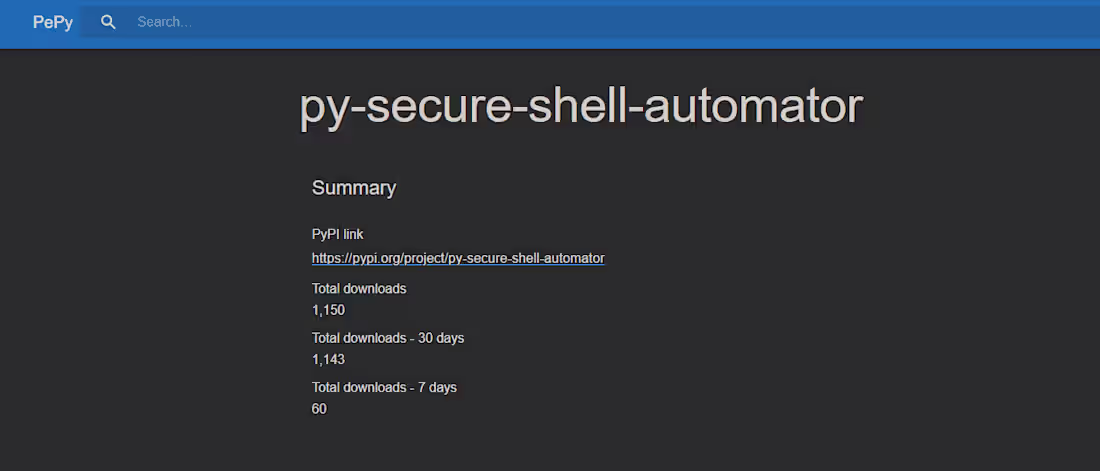1100x471 pixels.
Task: Click the "Total downloads" label above 1,150
Action: pyautogui.click(x=358, y=288)
